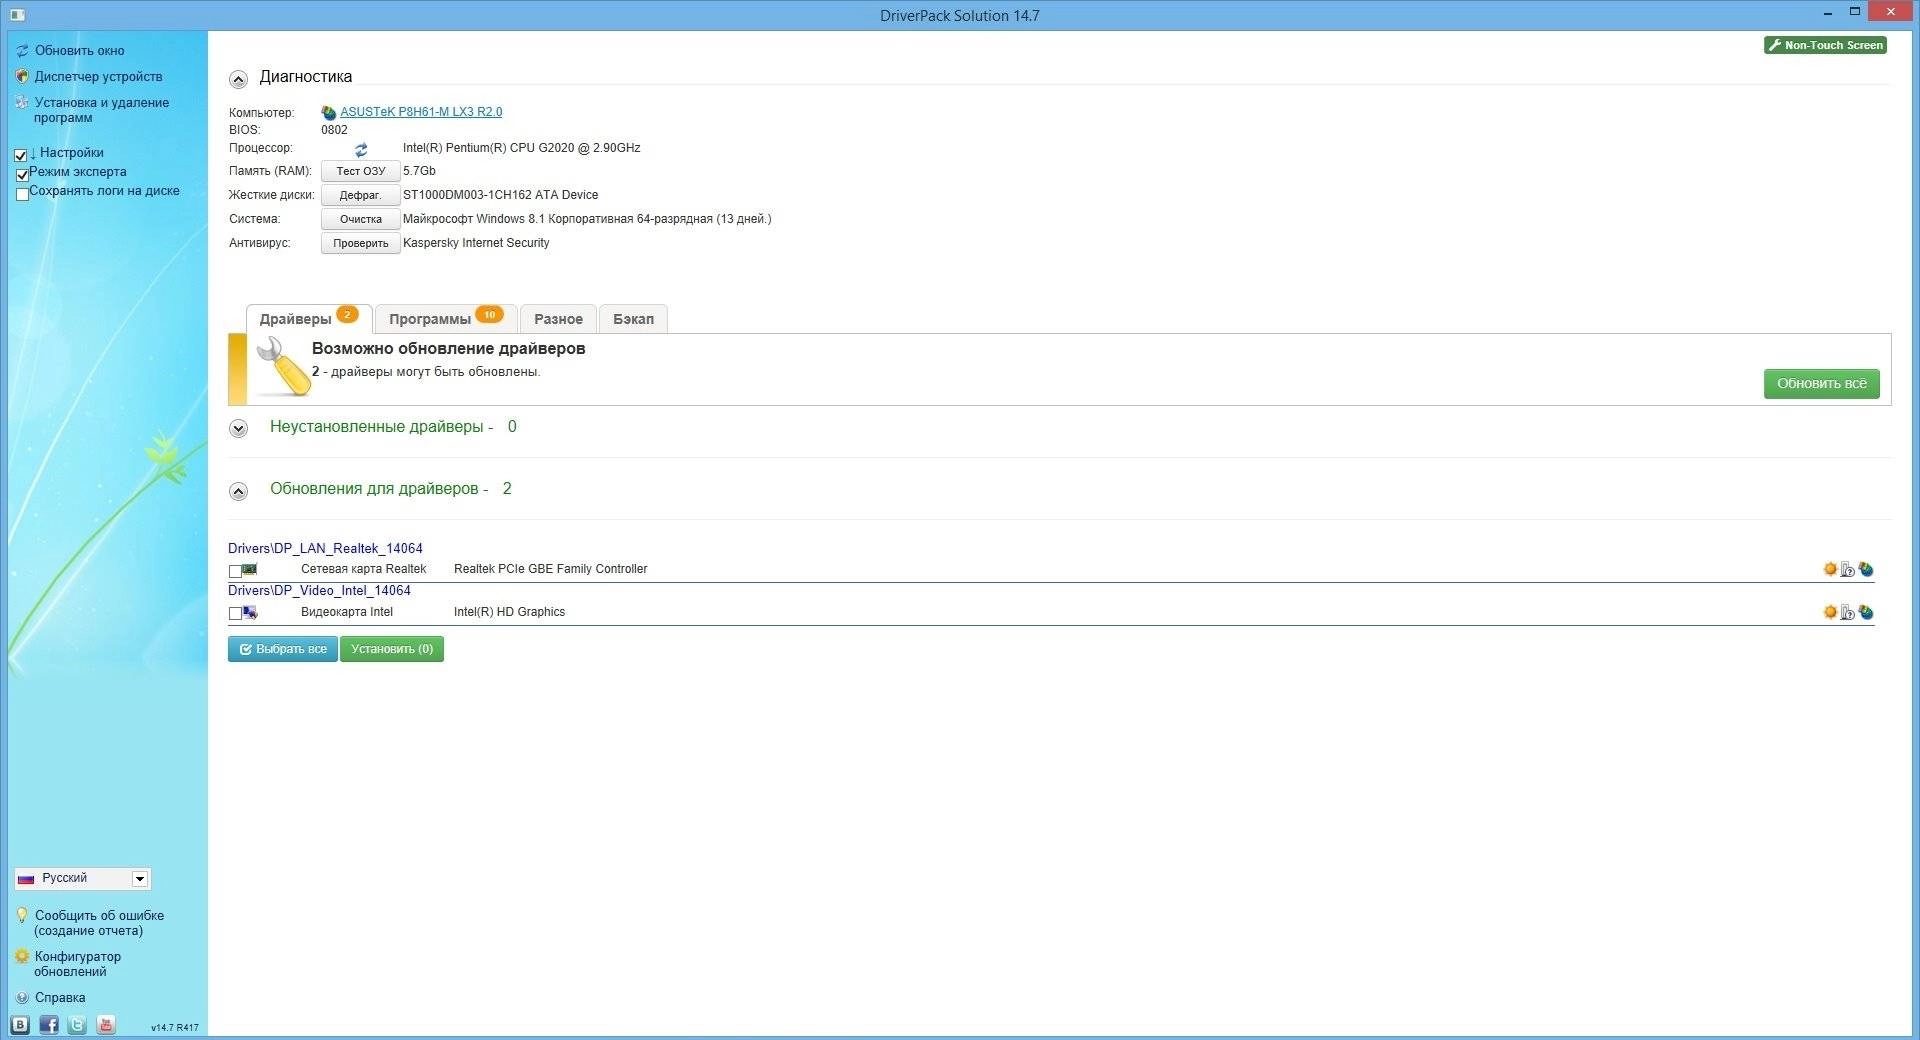Click the Realtek PCIe GBE Family Controller text

point(550,569)
